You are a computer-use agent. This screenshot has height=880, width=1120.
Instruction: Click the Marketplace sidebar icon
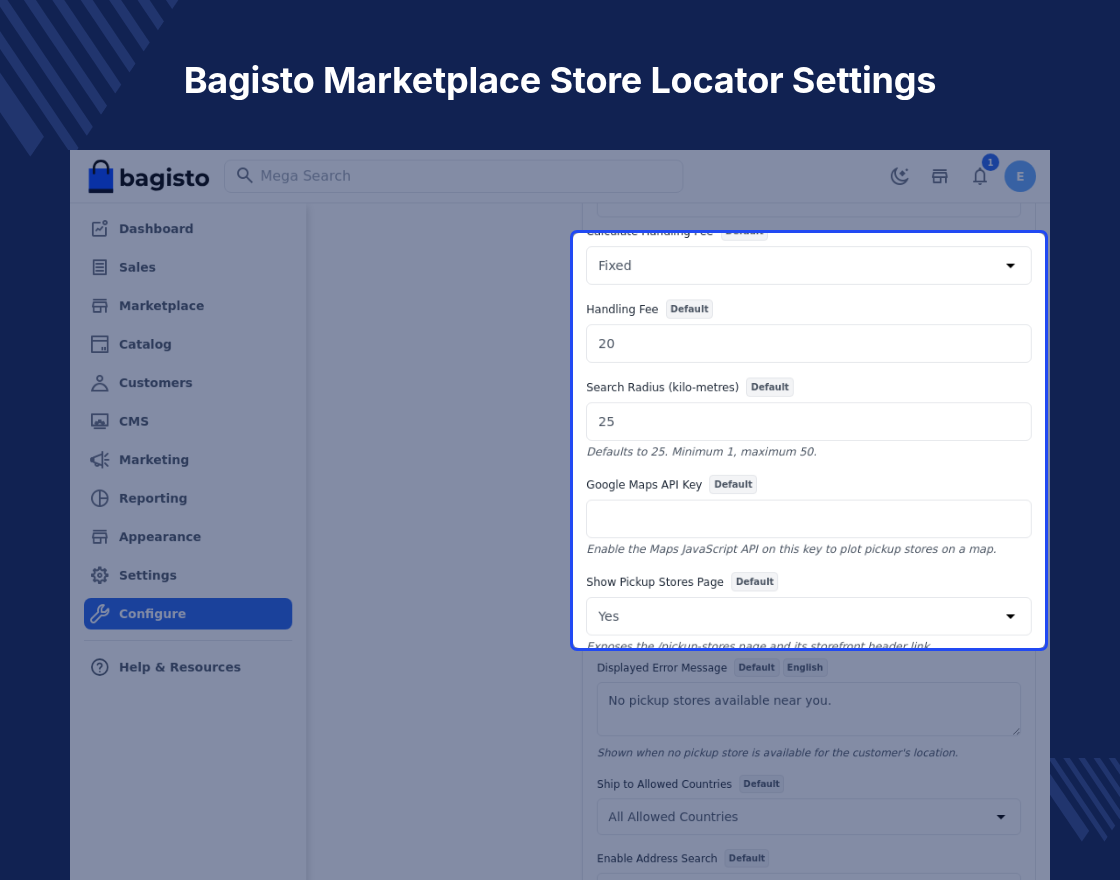coord(100,306)
